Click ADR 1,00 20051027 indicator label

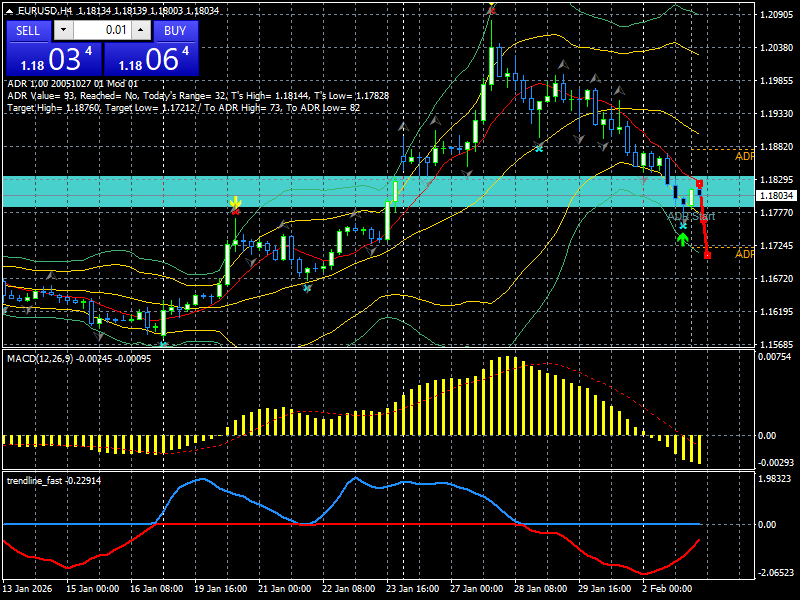pos(72,84)
